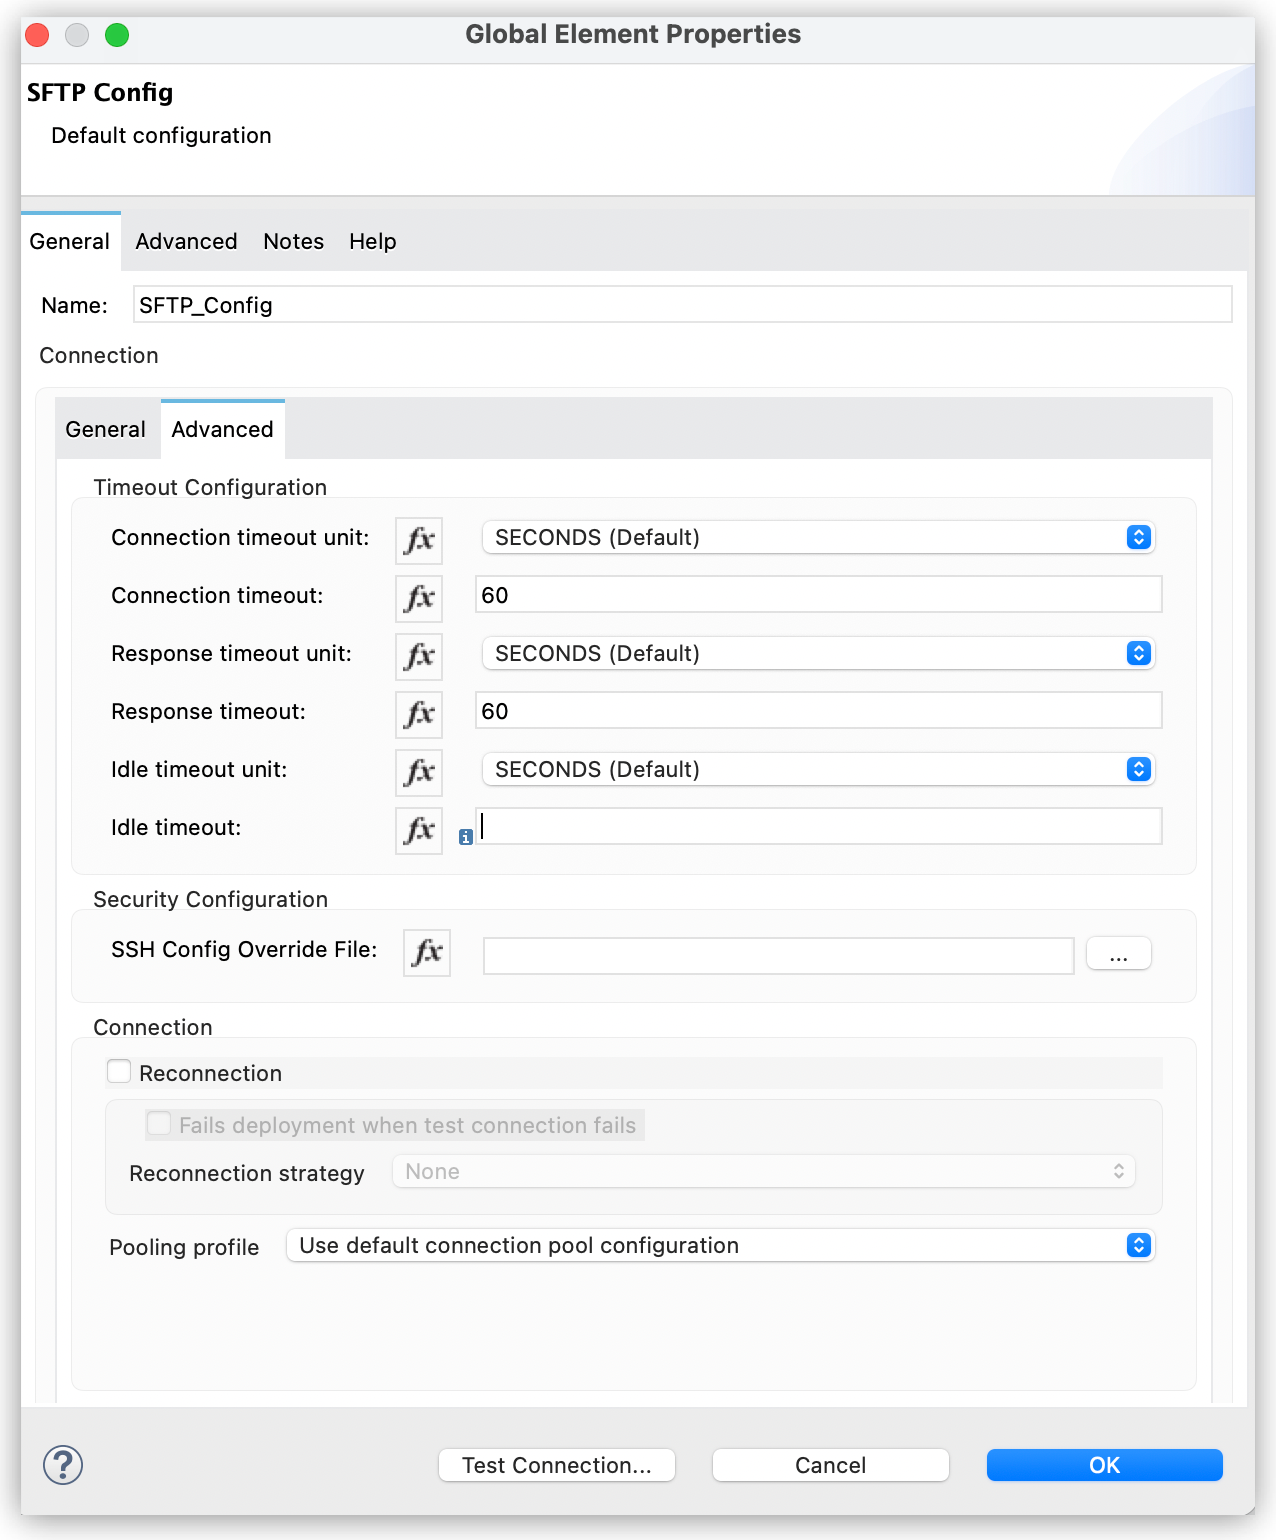Click the green maximize window button
Image resolution: width=1276 pixels, height=1540 pixels.
(117, 35)
